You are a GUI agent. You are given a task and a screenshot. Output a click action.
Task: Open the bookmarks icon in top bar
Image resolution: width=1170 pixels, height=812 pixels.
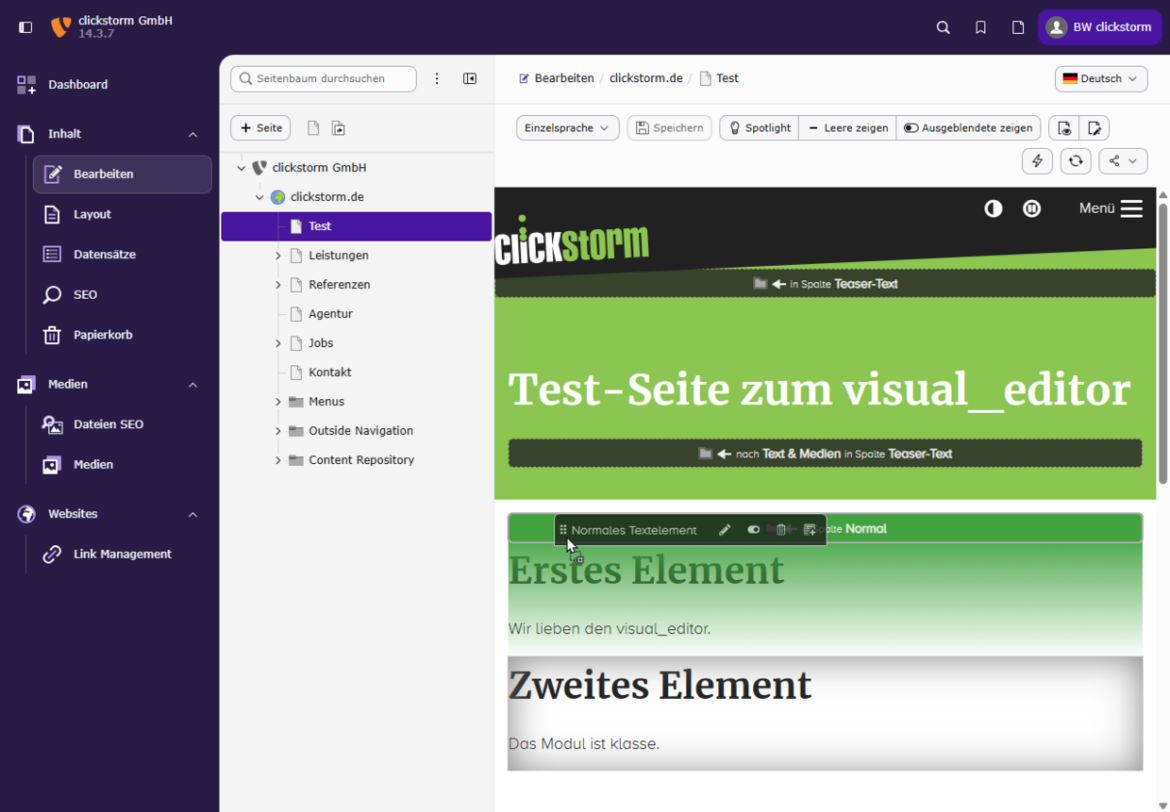click(980, 27)
